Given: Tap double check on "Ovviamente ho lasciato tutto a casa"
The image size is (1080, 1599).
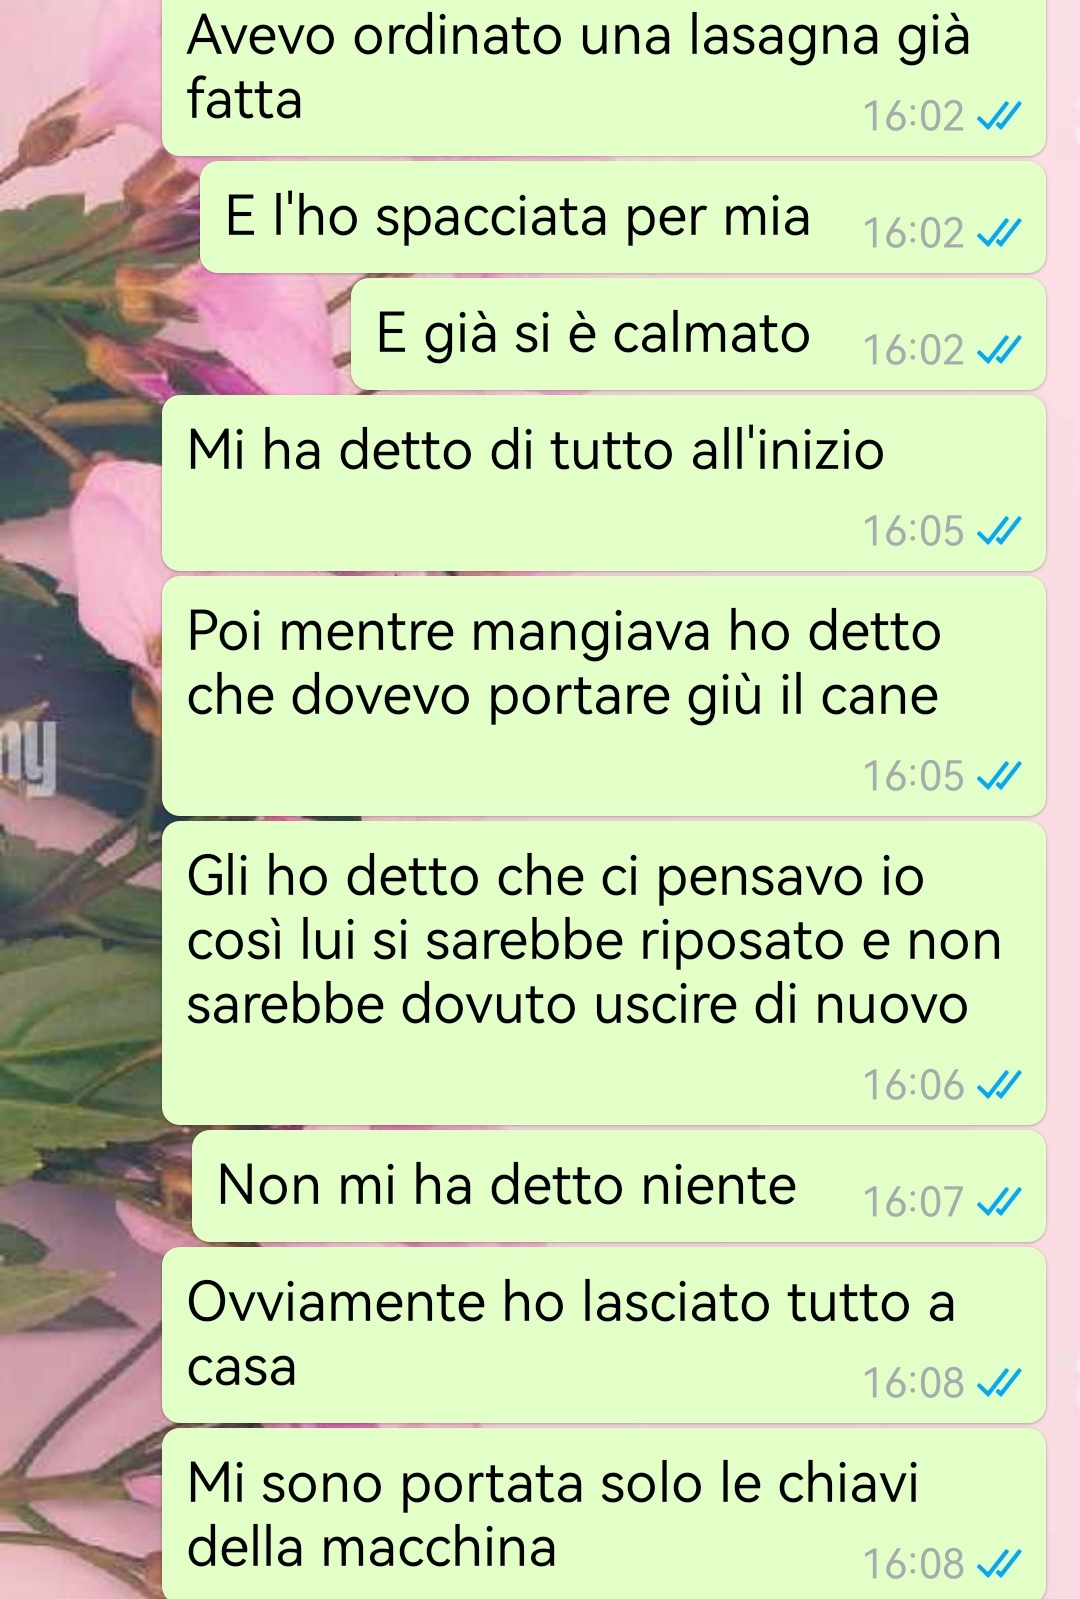Looking at the screenshot, I should 999,1384.
